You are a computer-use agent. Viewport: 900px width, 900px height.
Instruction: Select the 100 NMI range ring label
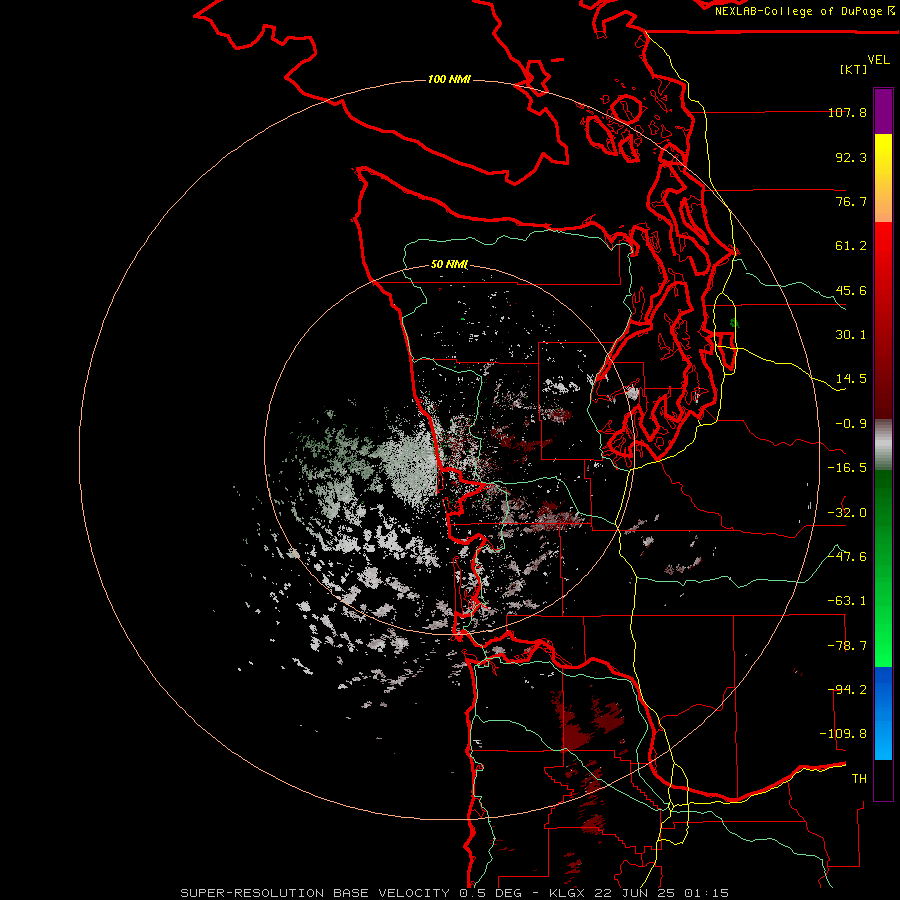click(449, 79)
